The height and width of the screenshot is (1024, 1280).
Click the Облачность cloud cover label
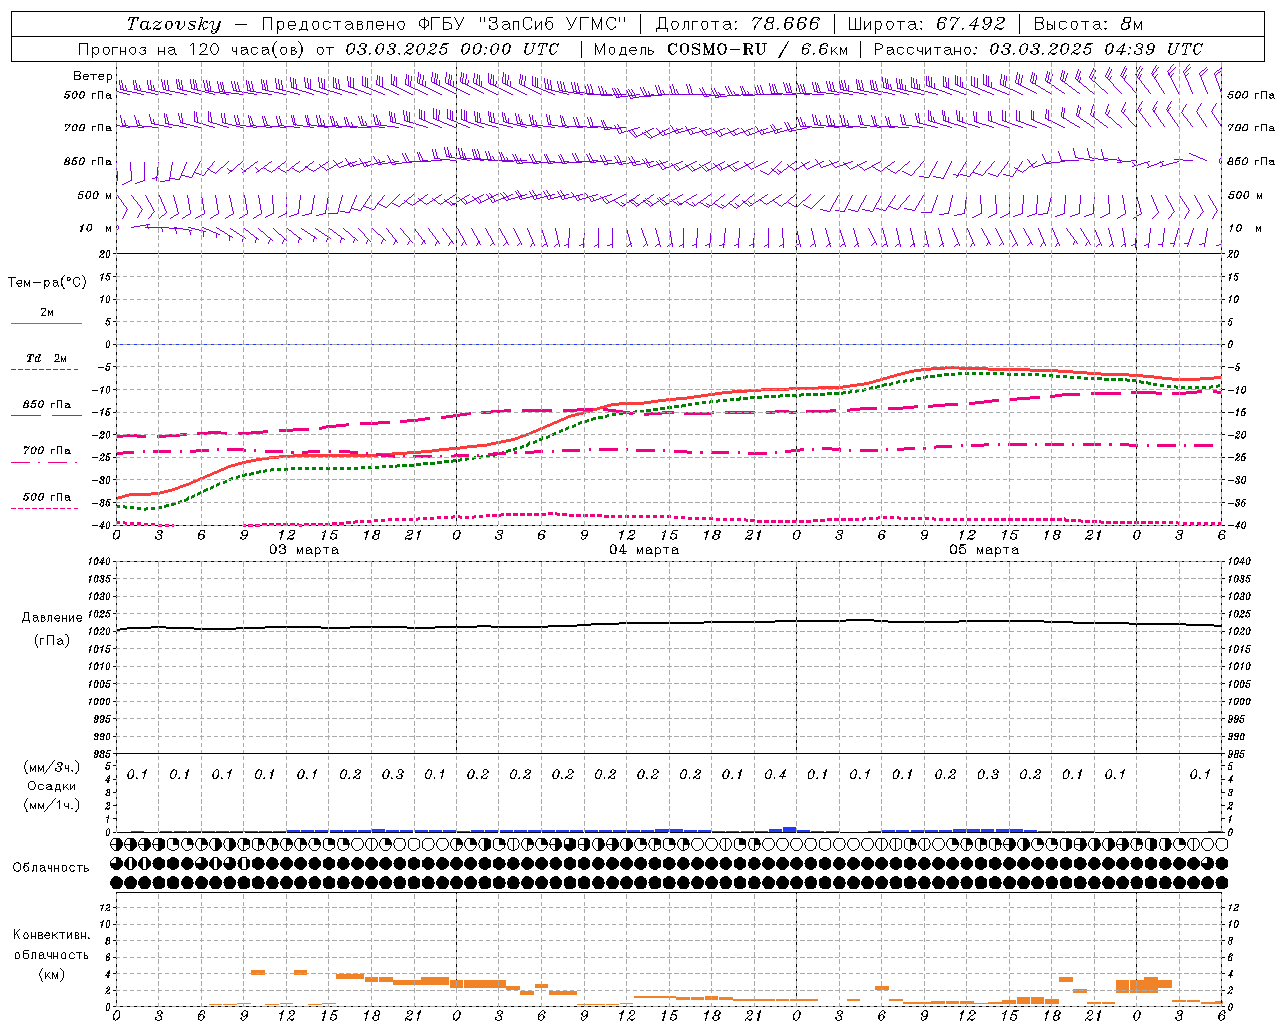point(51,867)
